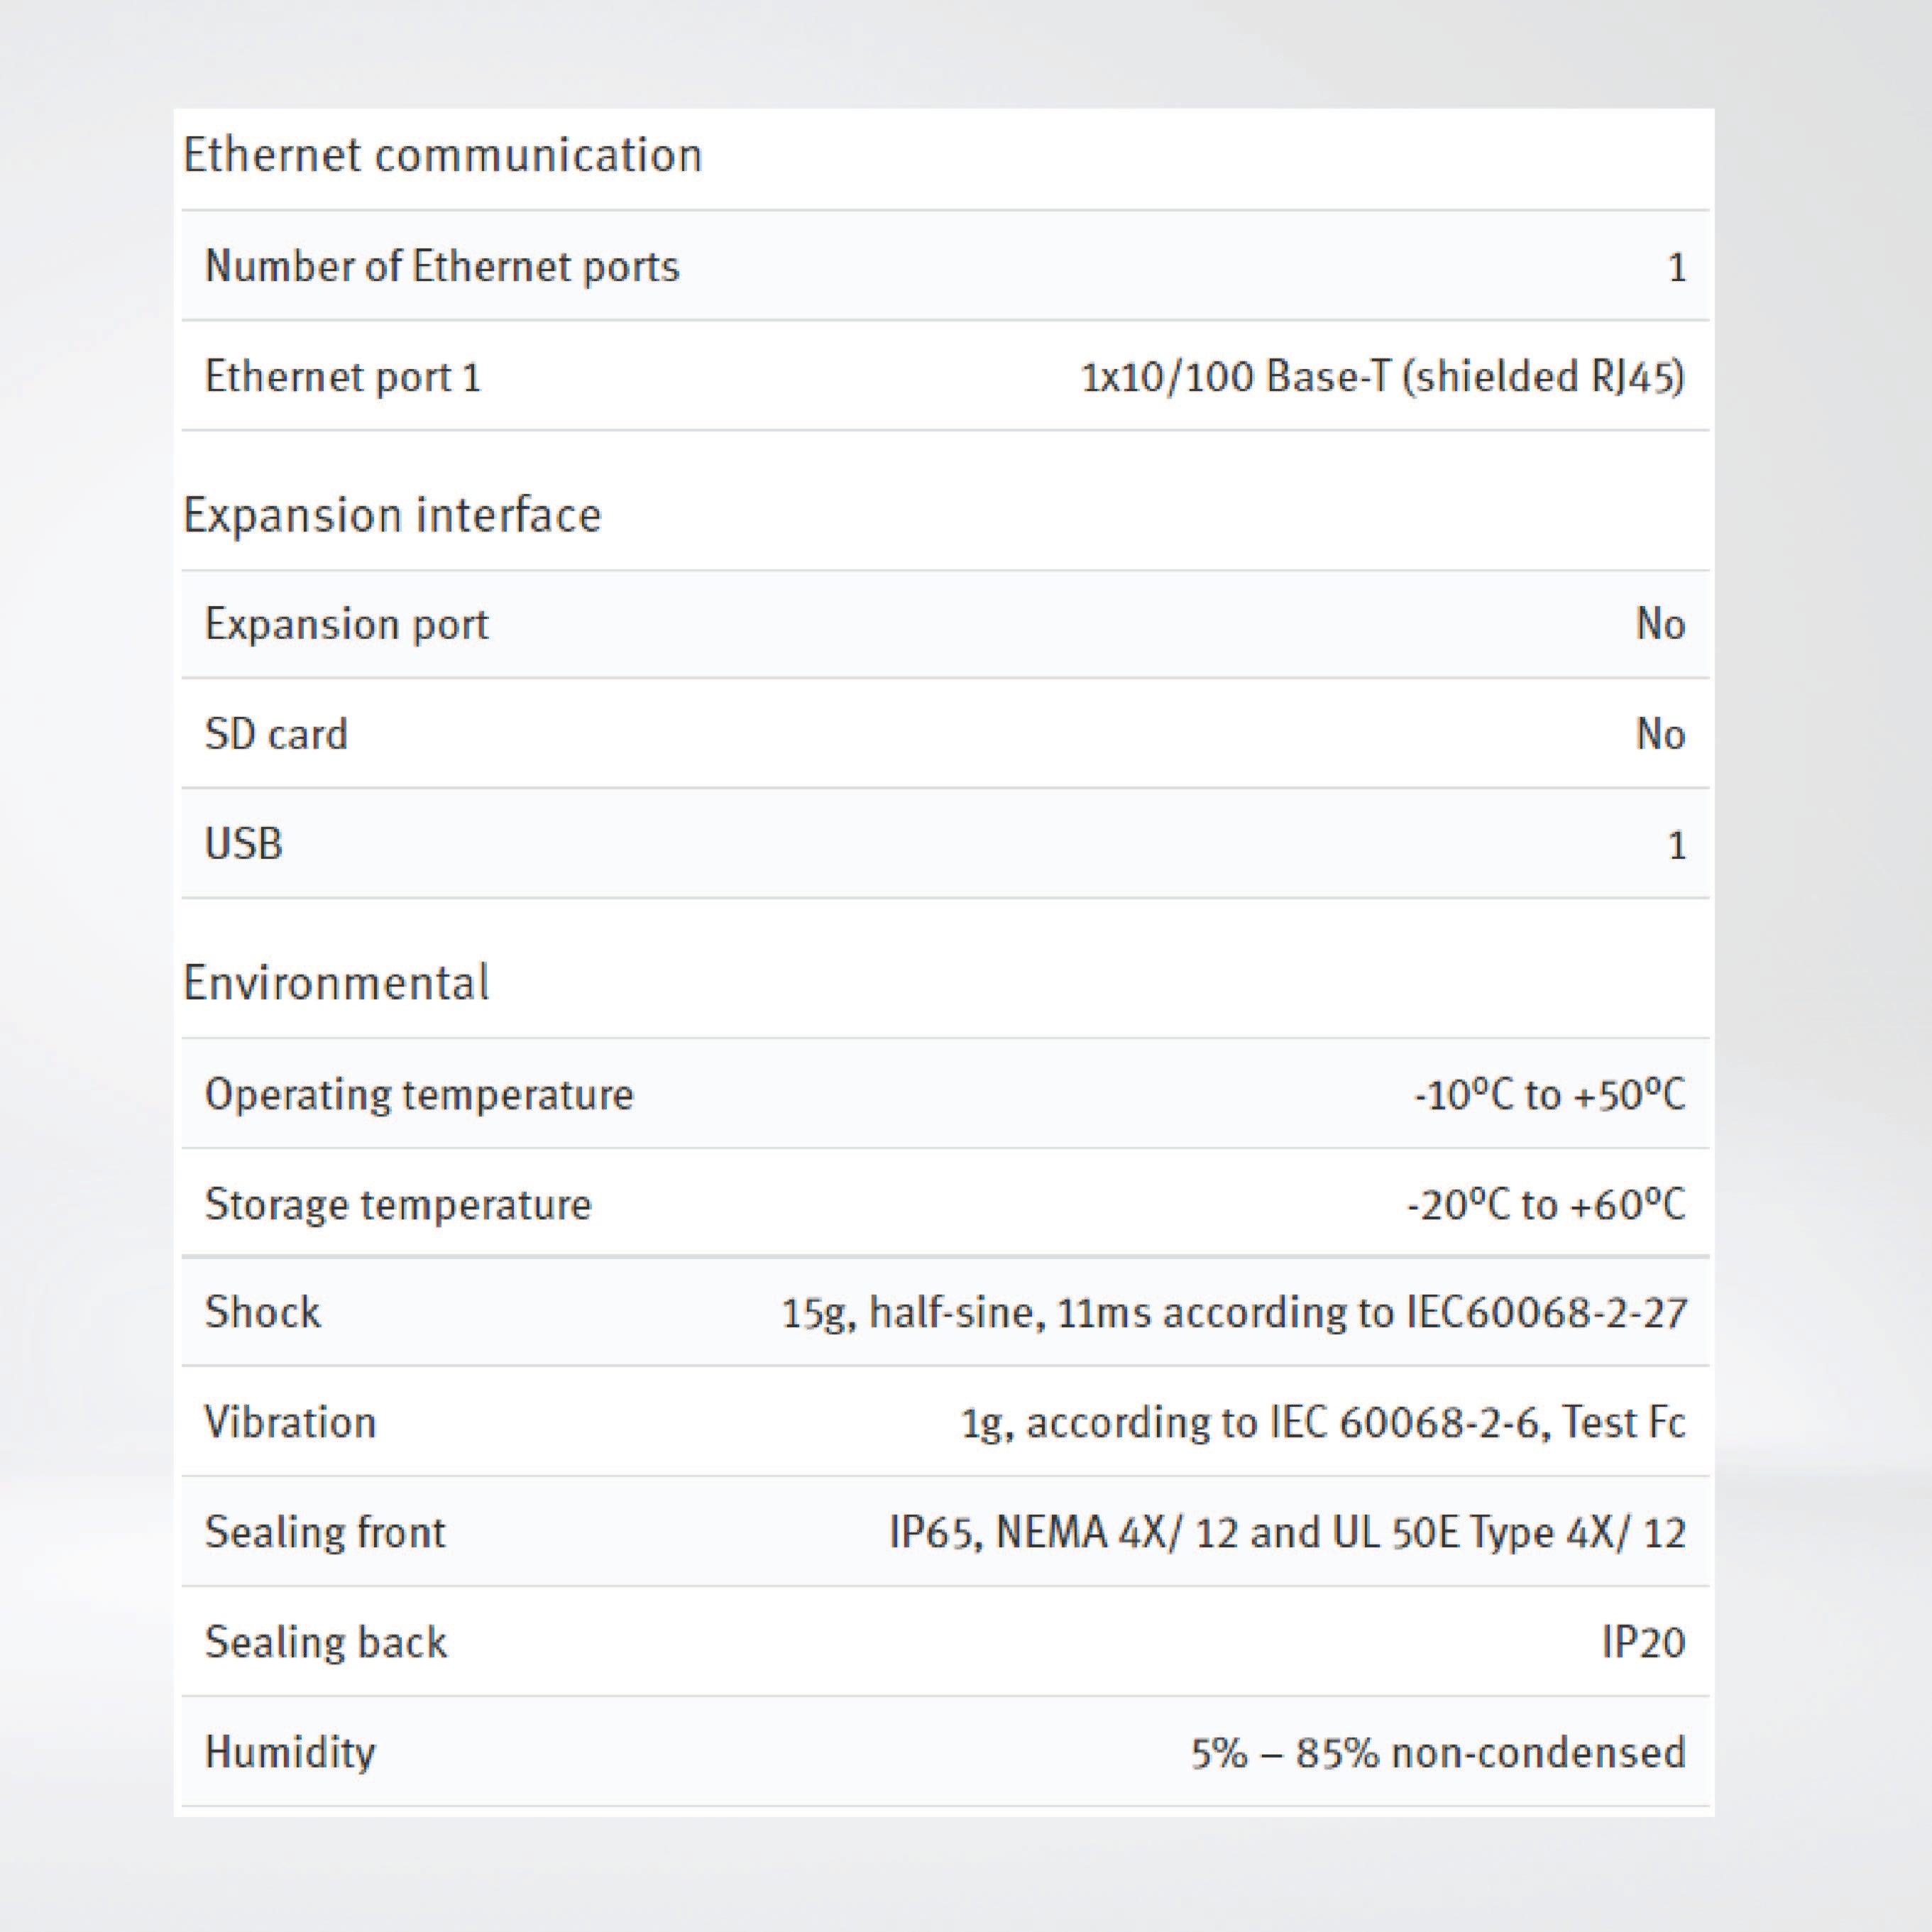Select the Expansion port row label
The width and height of the screenshot is (1932, 1932).
tap(346, 624)
